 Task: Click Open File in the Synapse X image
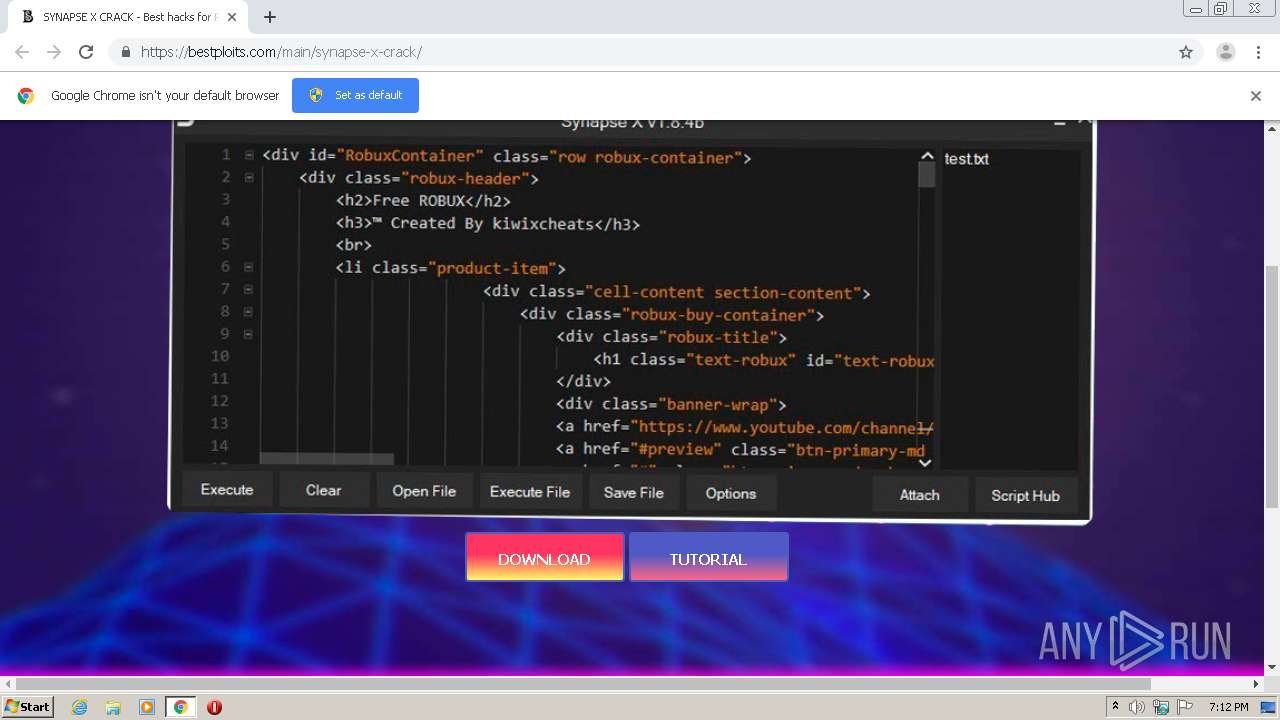point(424,491)
